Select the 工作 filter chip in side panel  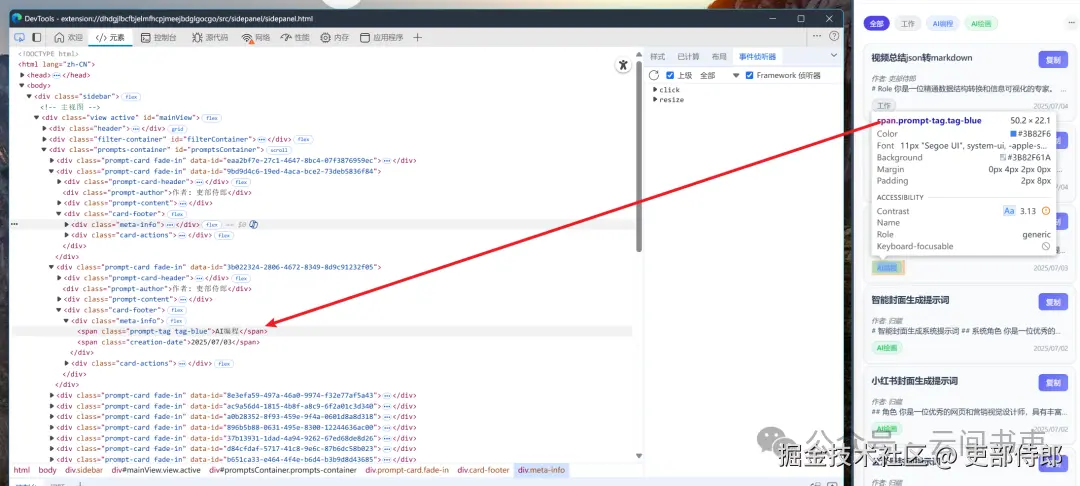[x=908, y=23]
